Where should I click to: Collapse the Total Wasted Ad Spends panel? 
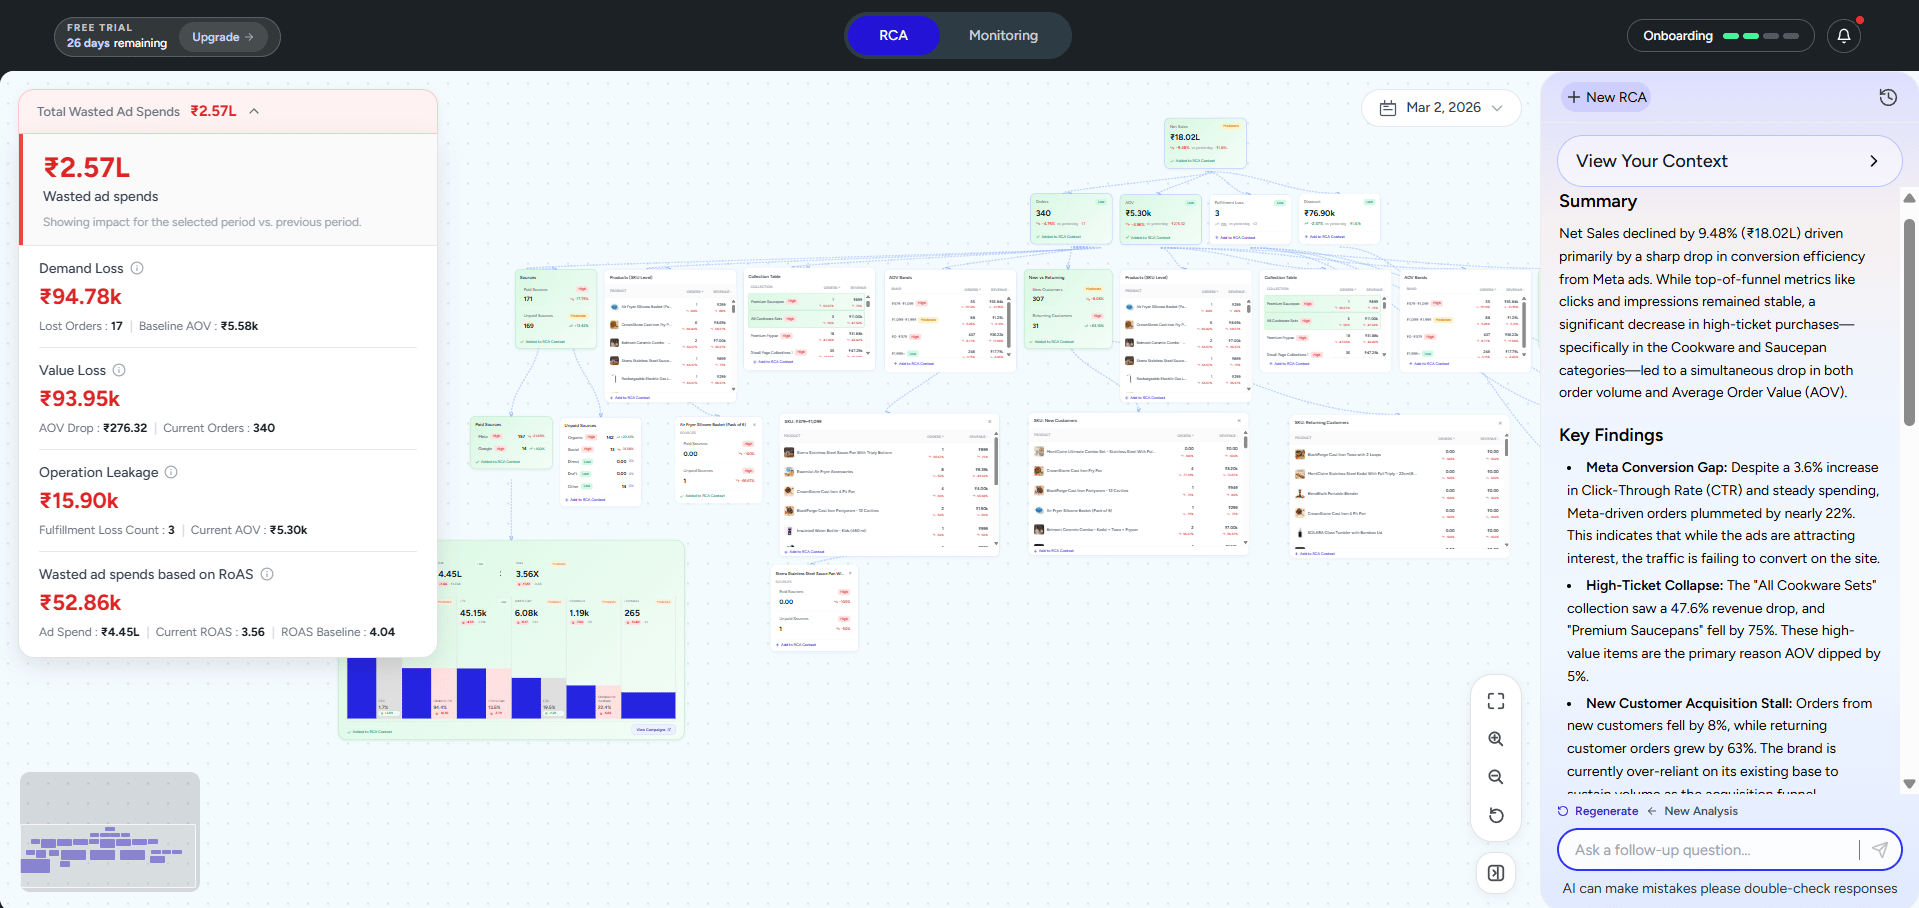(x=254, y=111)
